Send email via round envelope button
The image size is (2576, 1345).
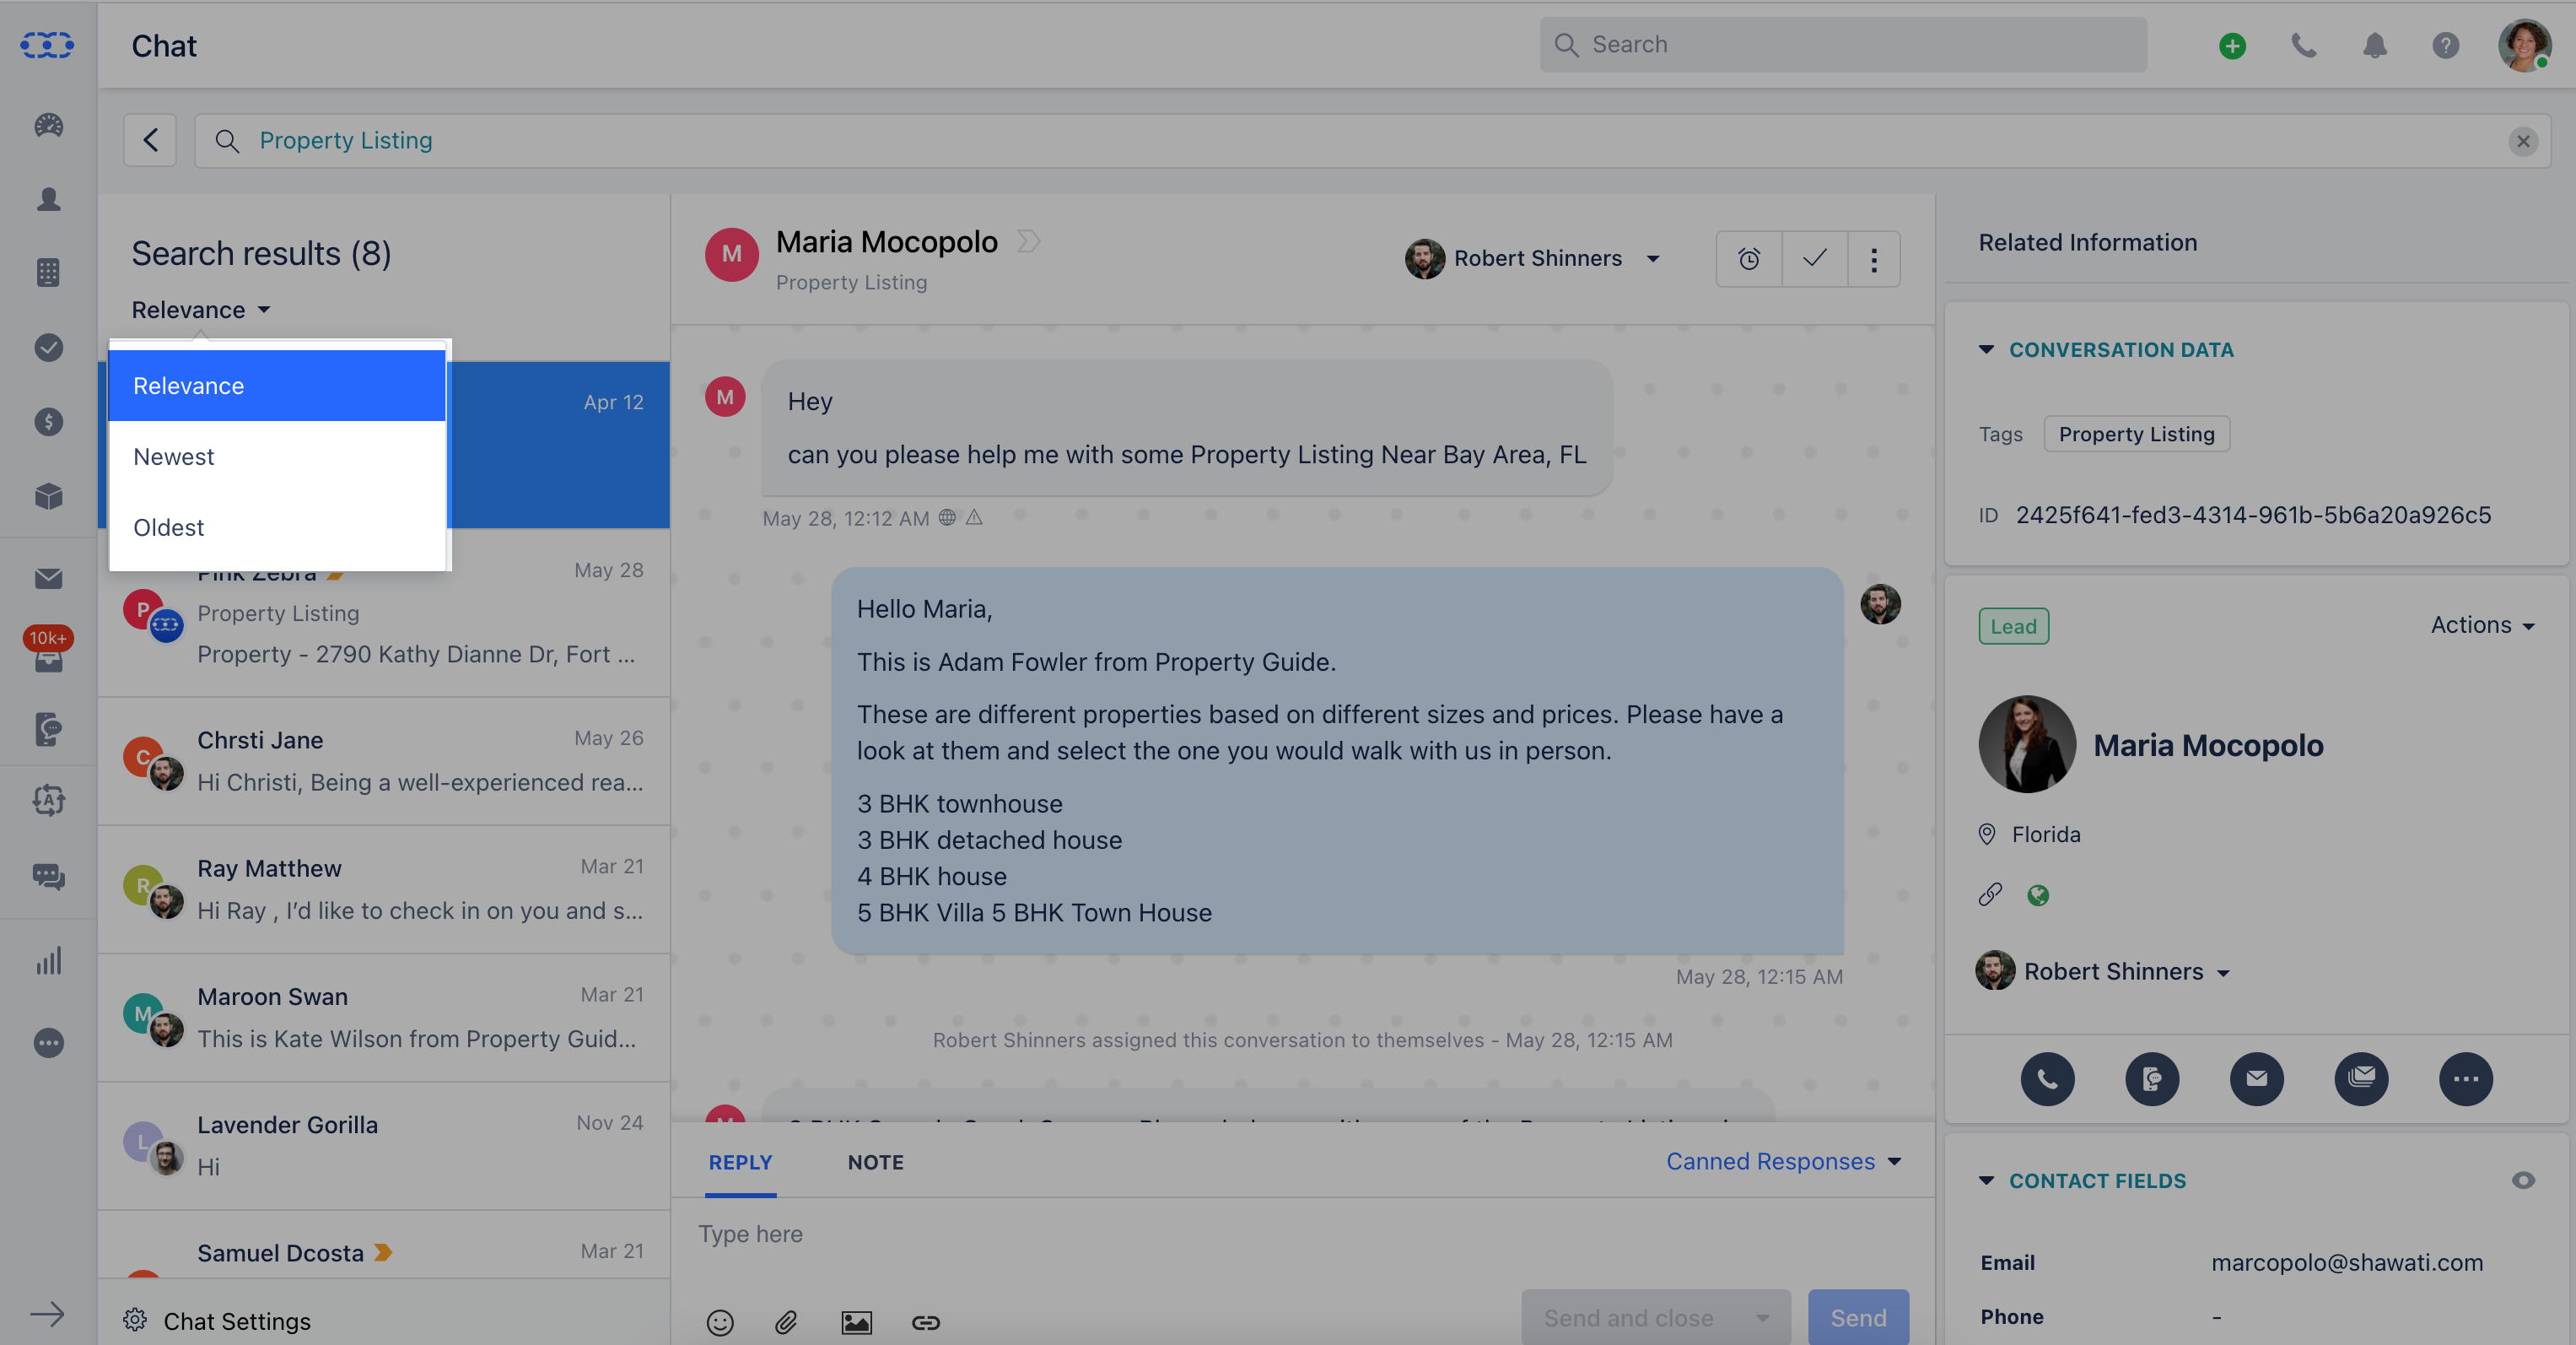(2257, 1078)
